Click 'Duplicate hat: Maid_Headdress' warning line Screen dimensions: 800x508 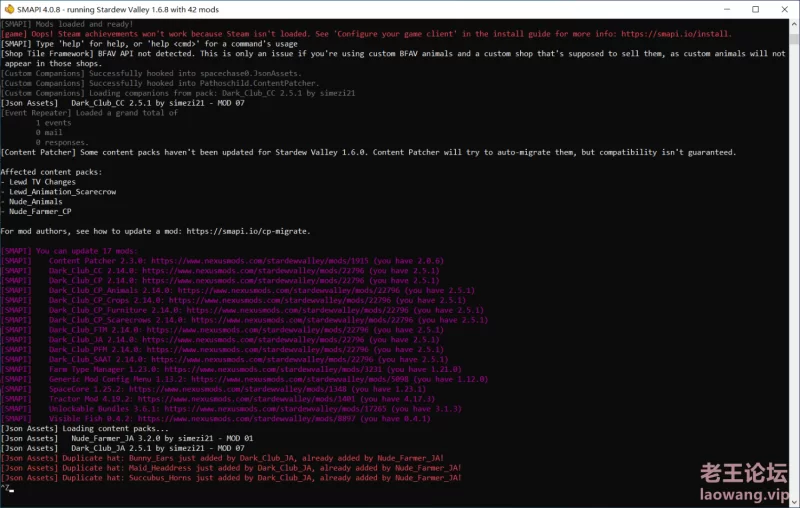point(231,468)
